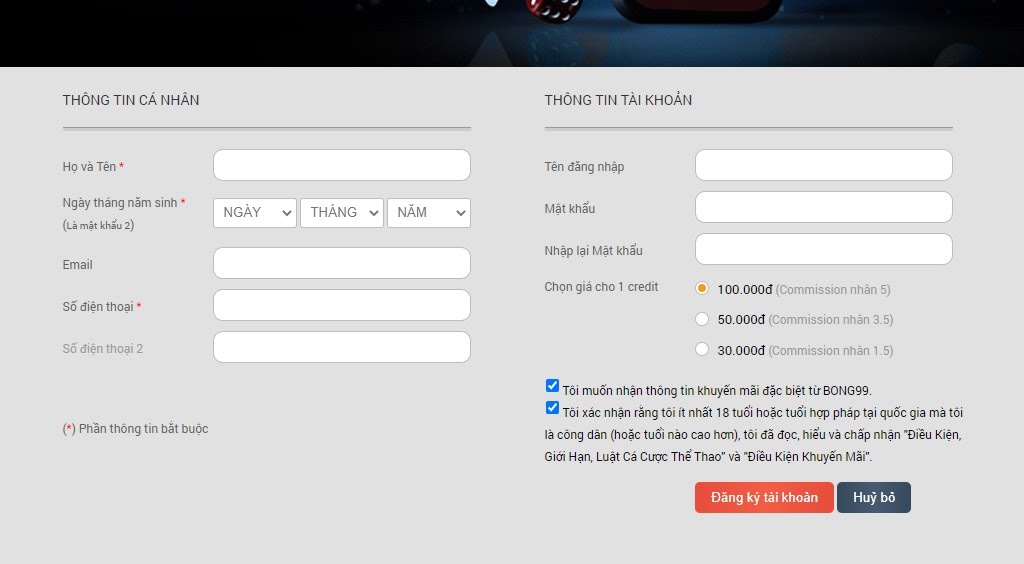The width and height of the screenshot is (1024, 564).
Task: Toggle the 18+ age confirmation checkbox
Action: pyautogui.click(x=552, y=408)
